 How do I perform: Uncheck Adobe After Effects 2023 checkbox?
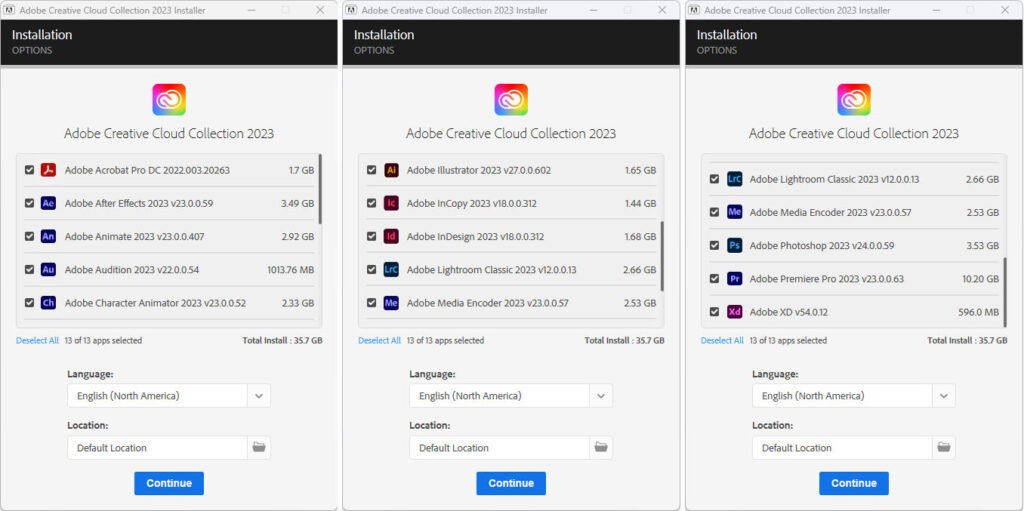point(29,203)
